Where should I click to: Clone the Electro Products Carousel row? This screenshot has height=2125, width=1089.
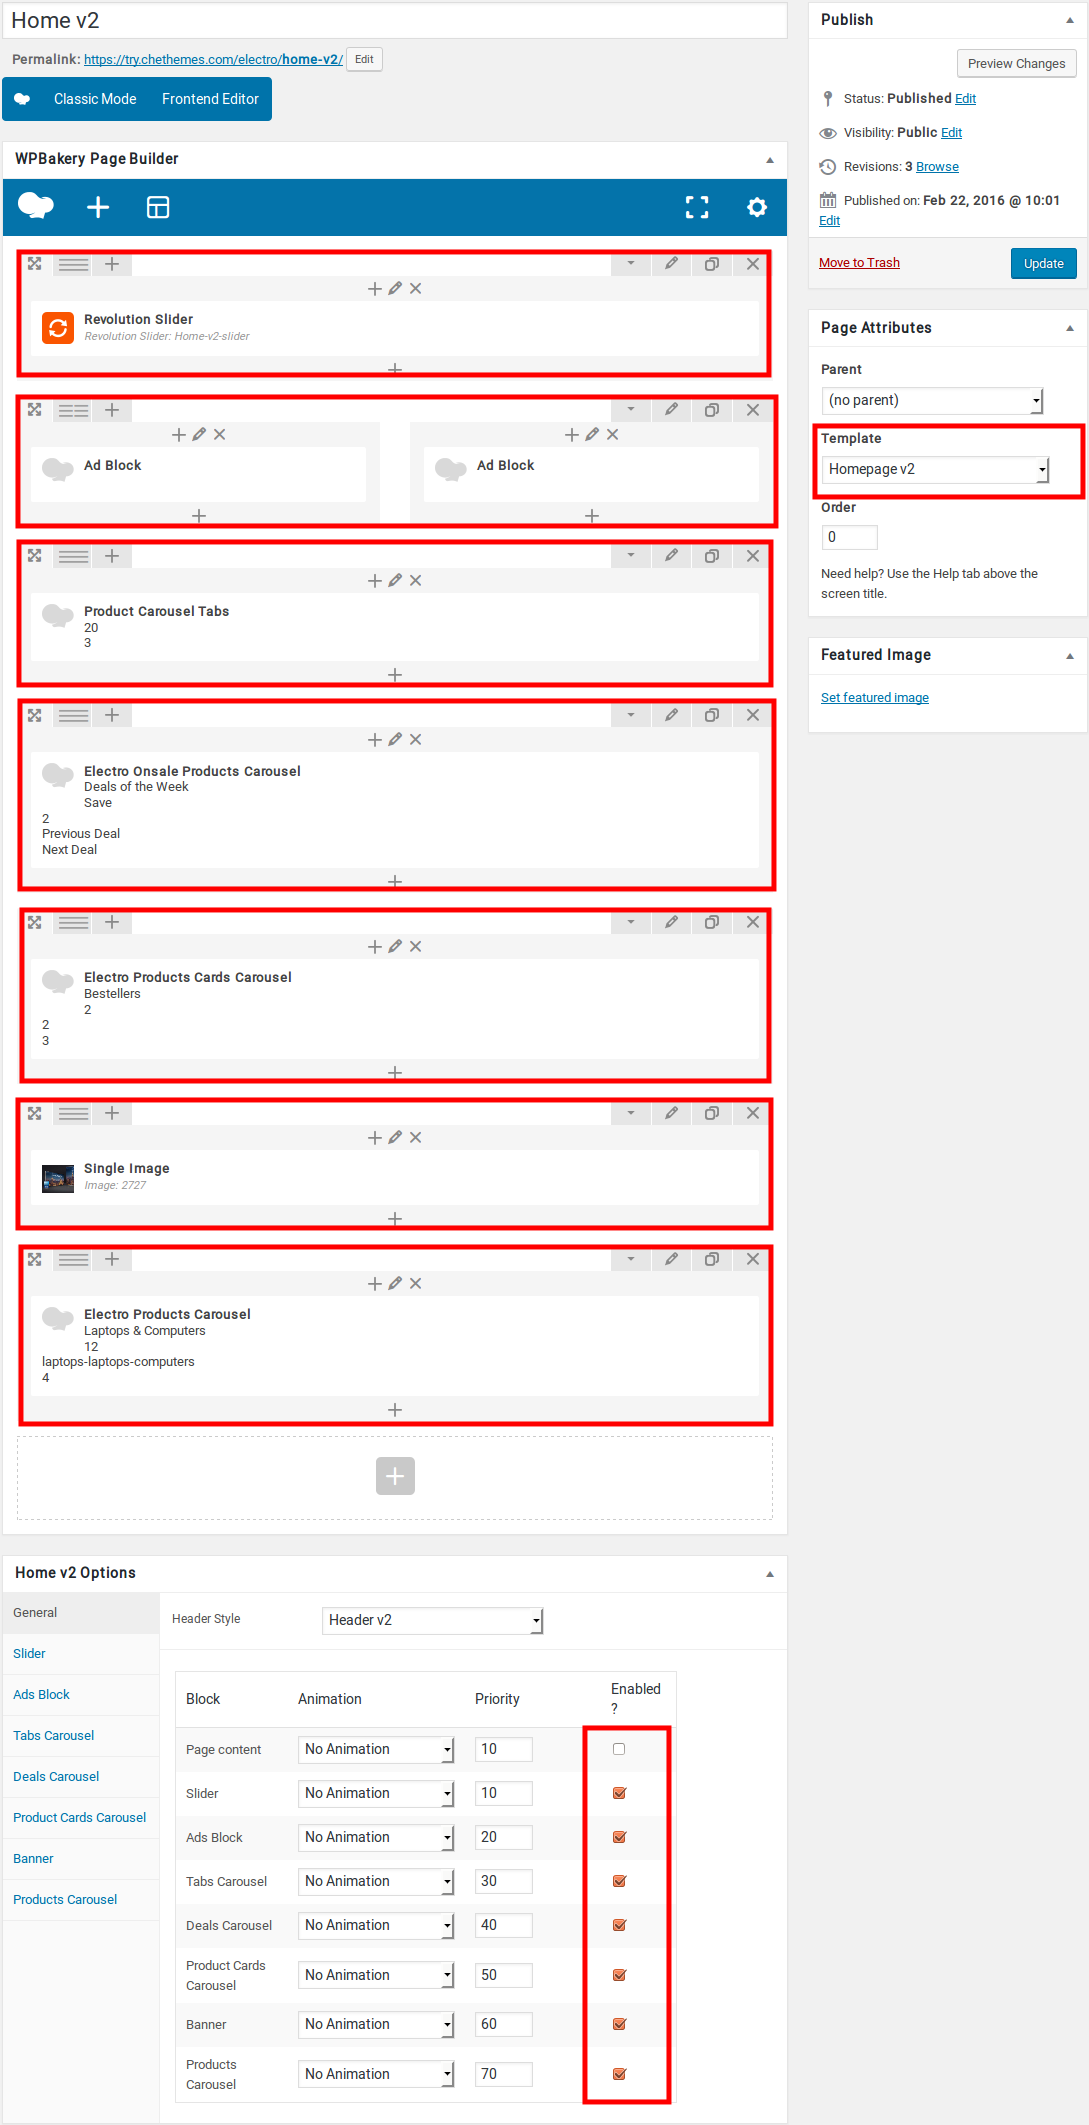click(712, 1259)
